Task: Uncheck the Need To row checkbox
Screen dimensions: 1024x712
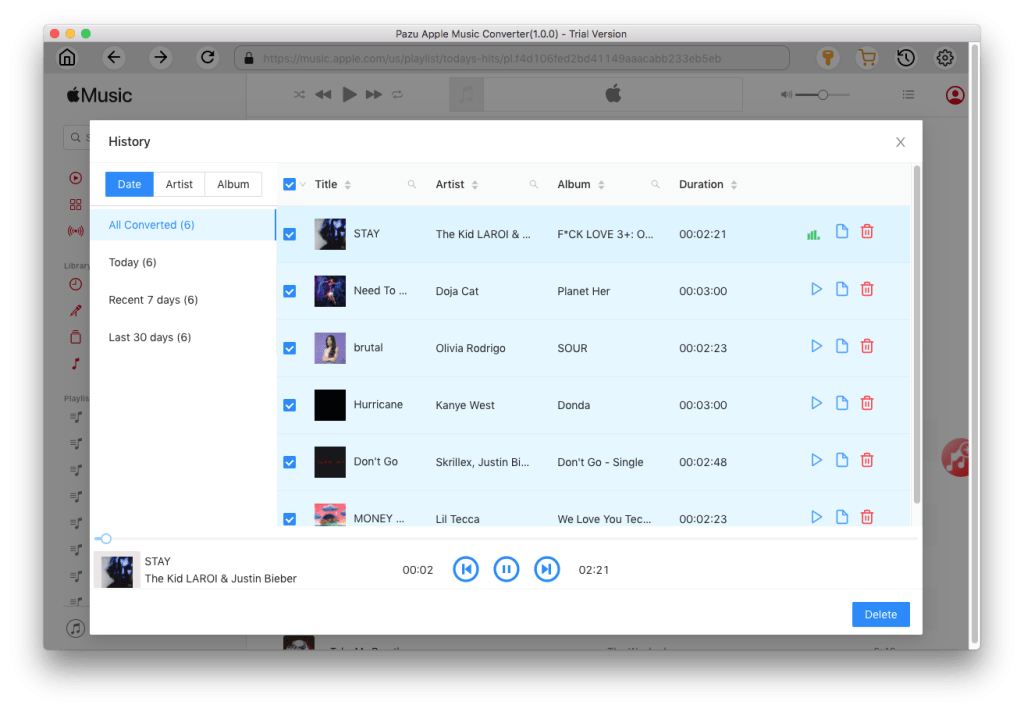Action: tap(289, 291)
